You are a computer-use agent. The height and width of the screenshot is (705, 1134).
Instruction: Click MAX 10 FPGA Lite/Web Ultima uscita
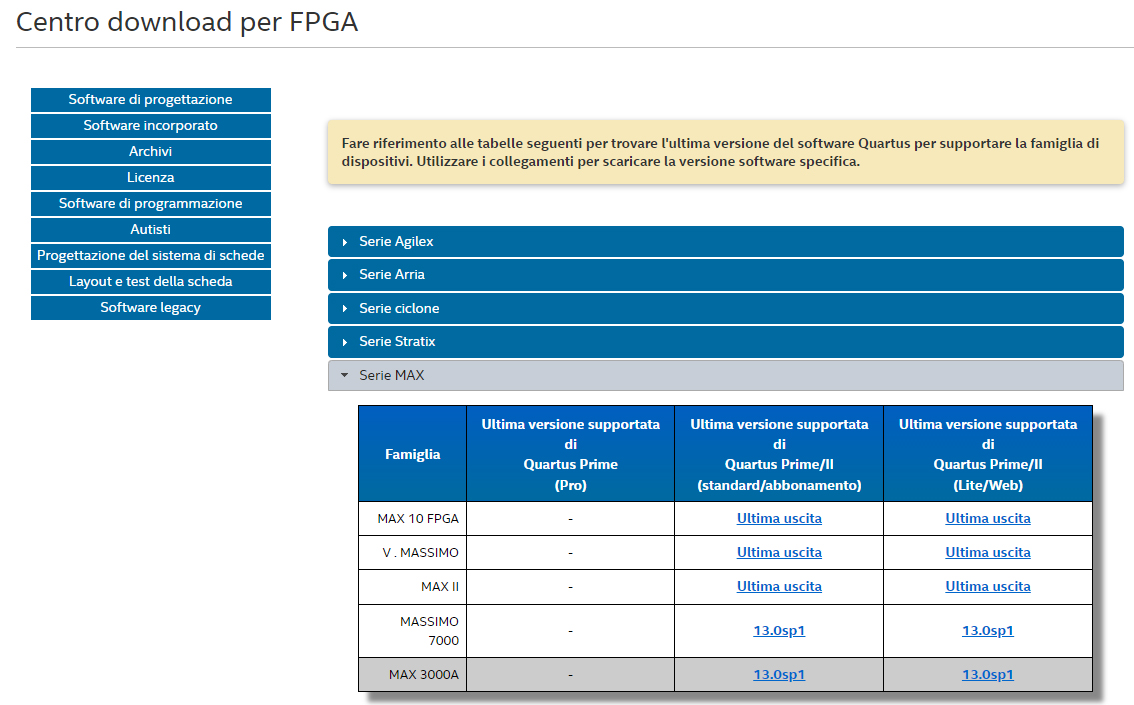[x=988, y=519]
